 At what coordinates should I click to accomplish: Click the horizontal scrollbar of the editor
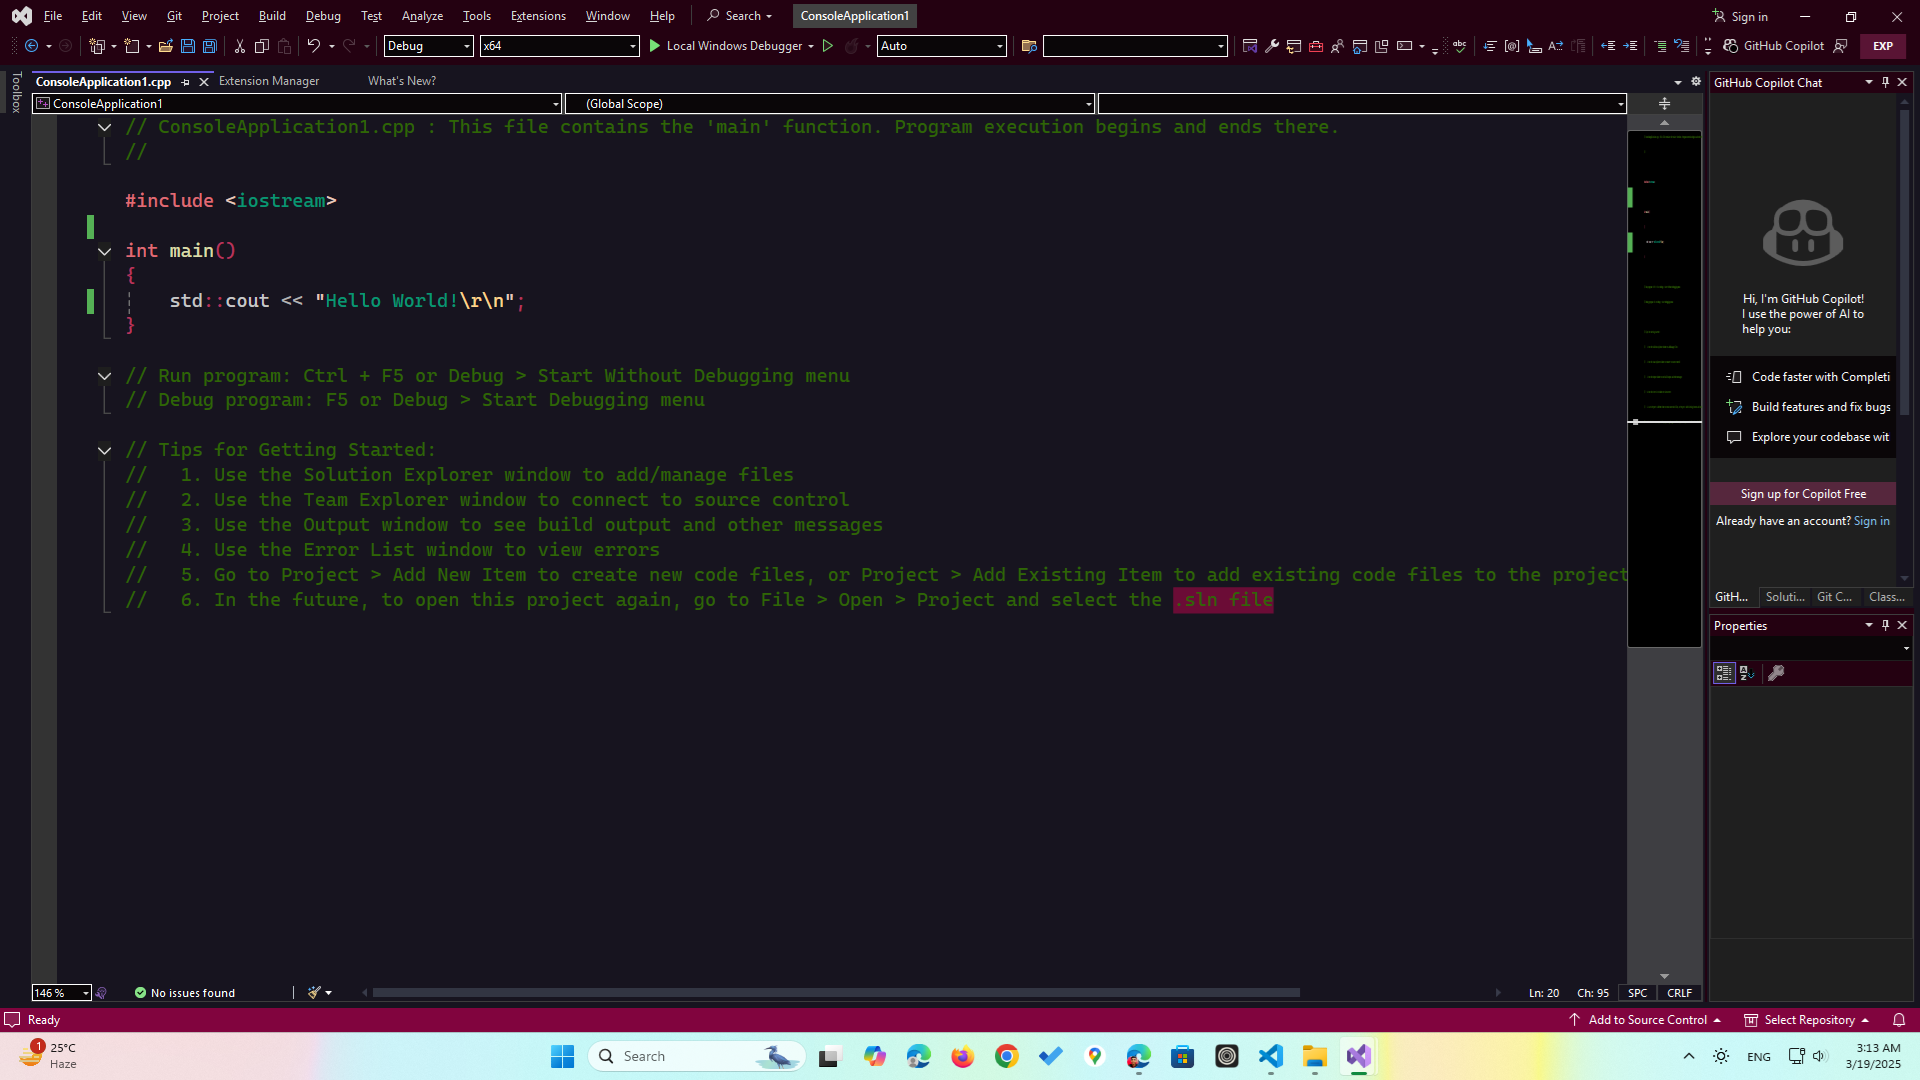point(835,993)
